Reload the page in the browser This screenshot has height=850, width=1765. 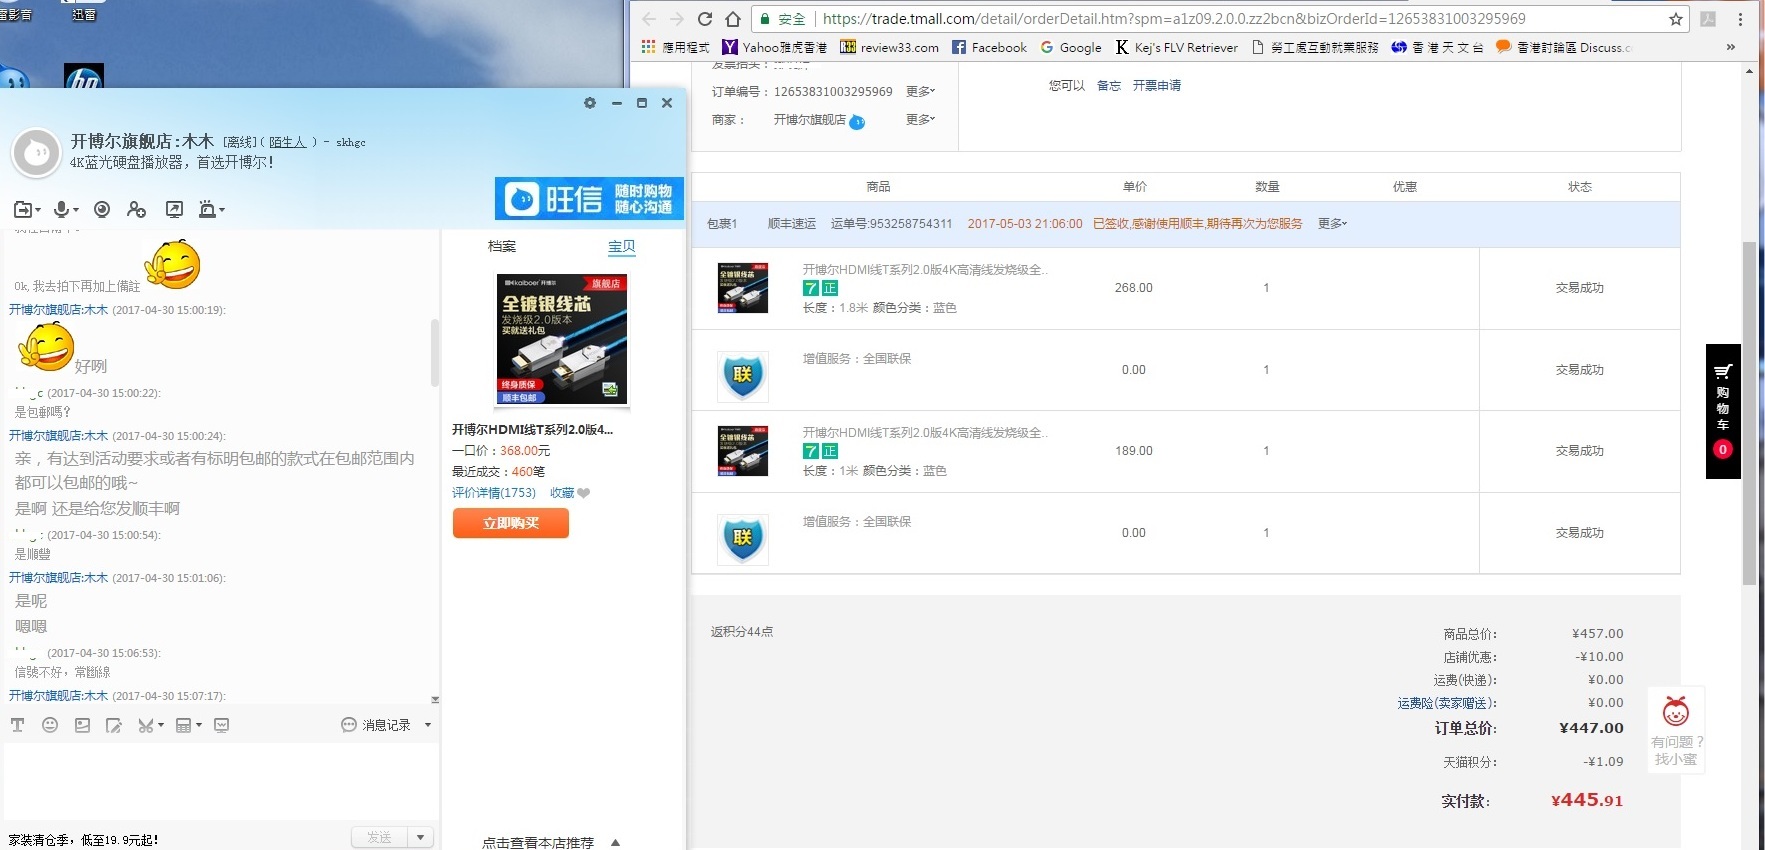705,19
